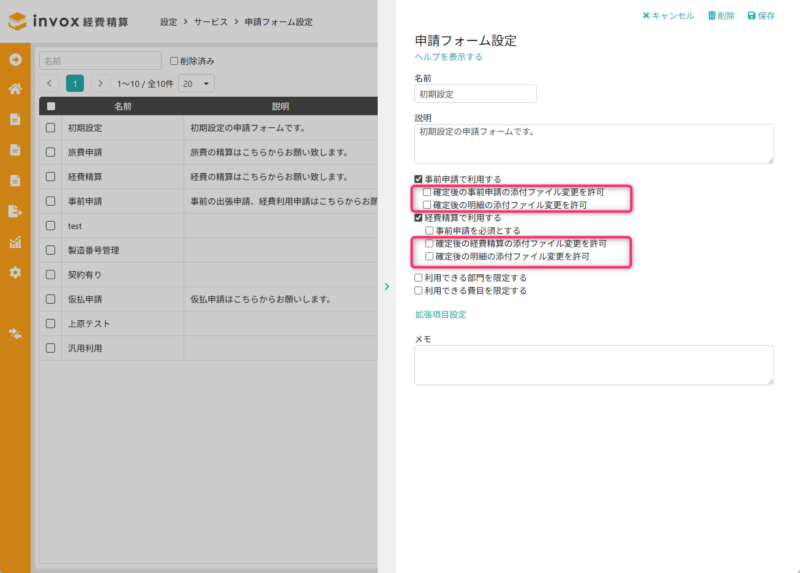This screenshot has height=573, width=800.
Task: Select the 事前申請 row name
Action: click(85, 202)
